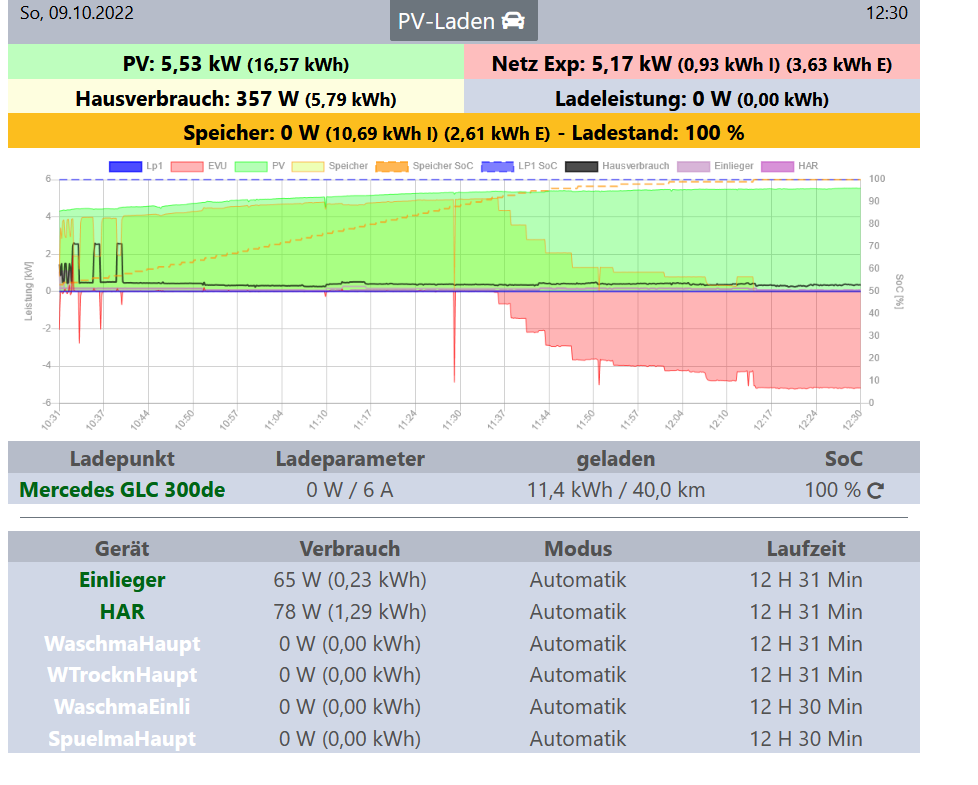This screenshot has width=978, height=785.
Task: Click Automatik mode for SpuelmaHaupt
Action: 577,740
